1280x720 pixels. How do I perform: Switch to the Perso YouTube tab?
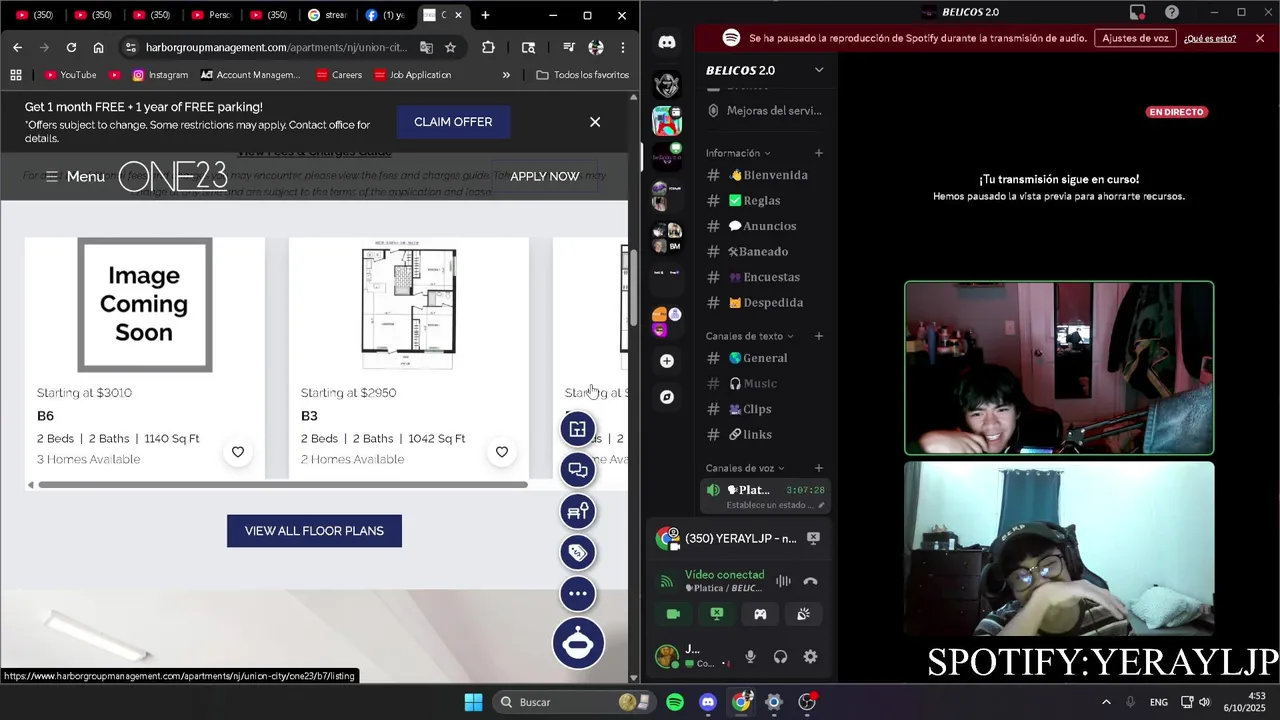click(x=212, y=15)
